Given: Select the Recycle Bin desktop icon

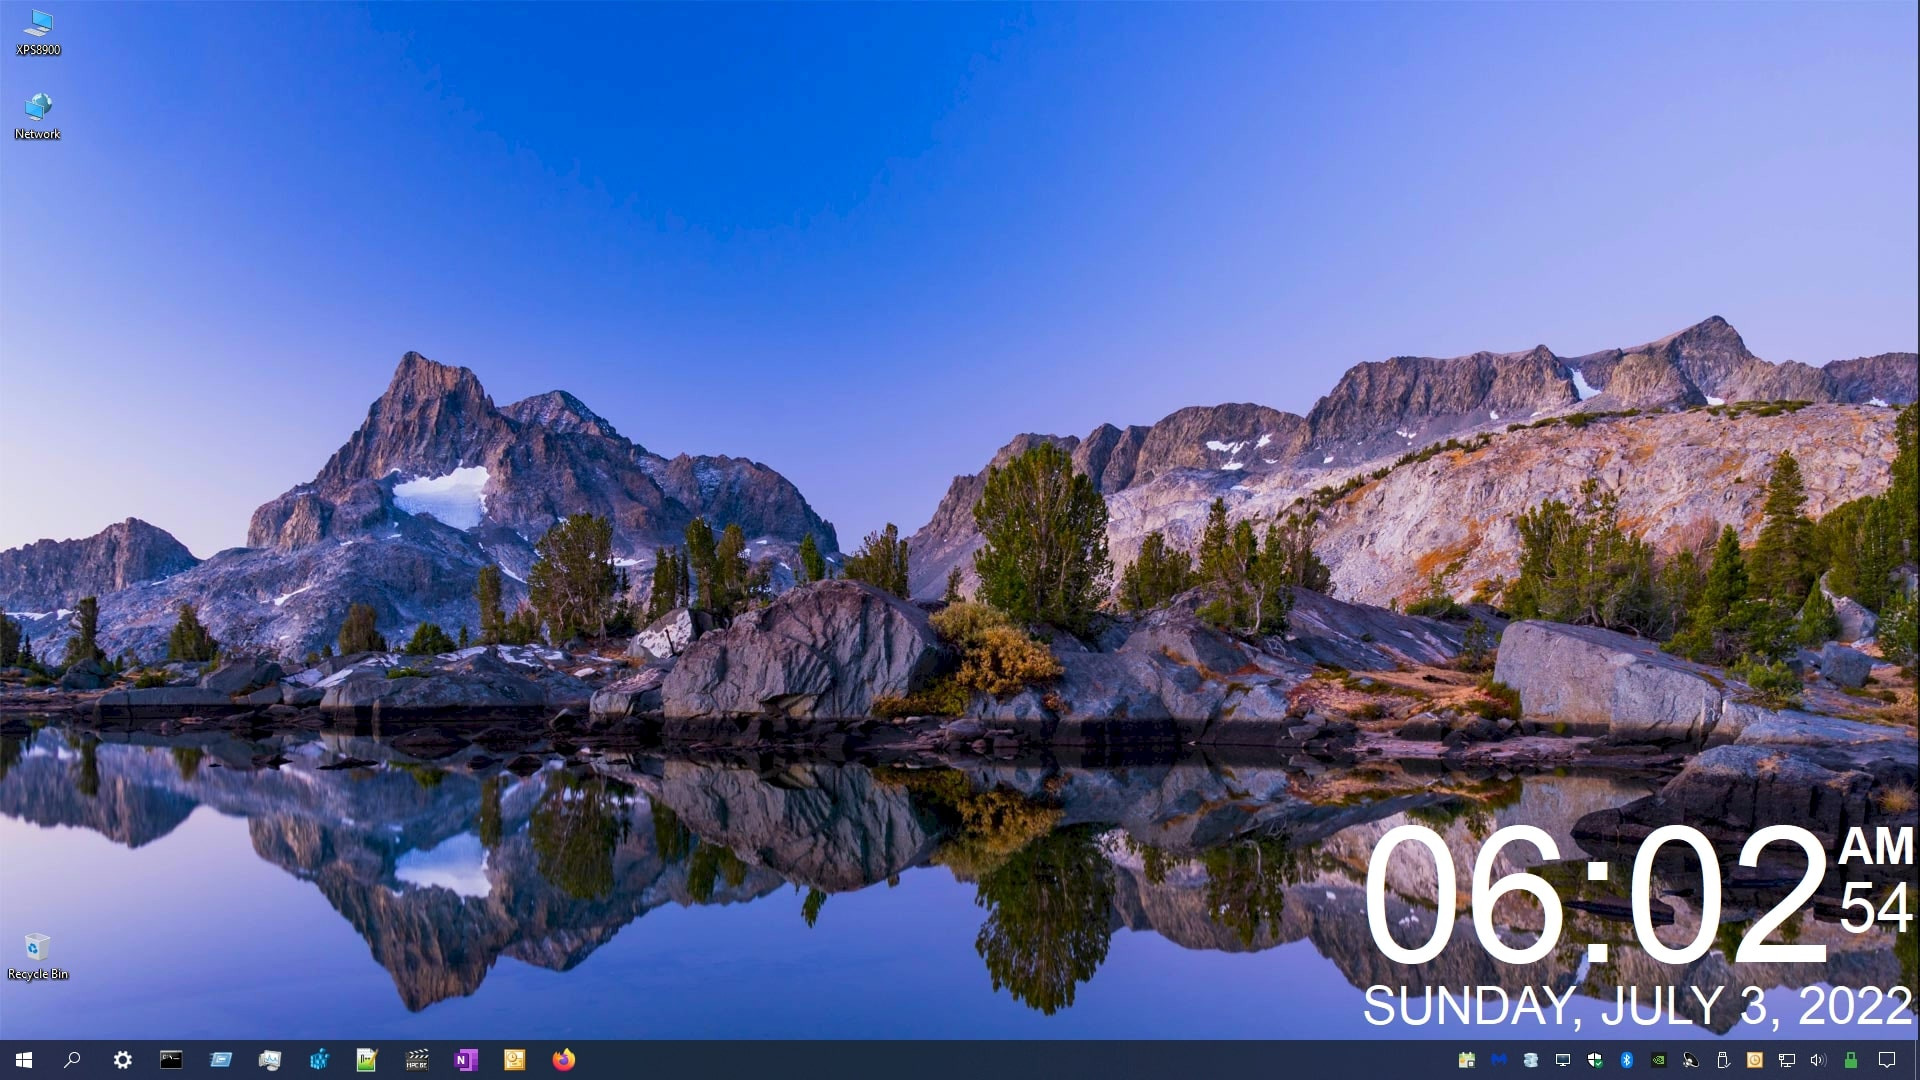Looking at the screenshot, I should [x=38, y=956].
